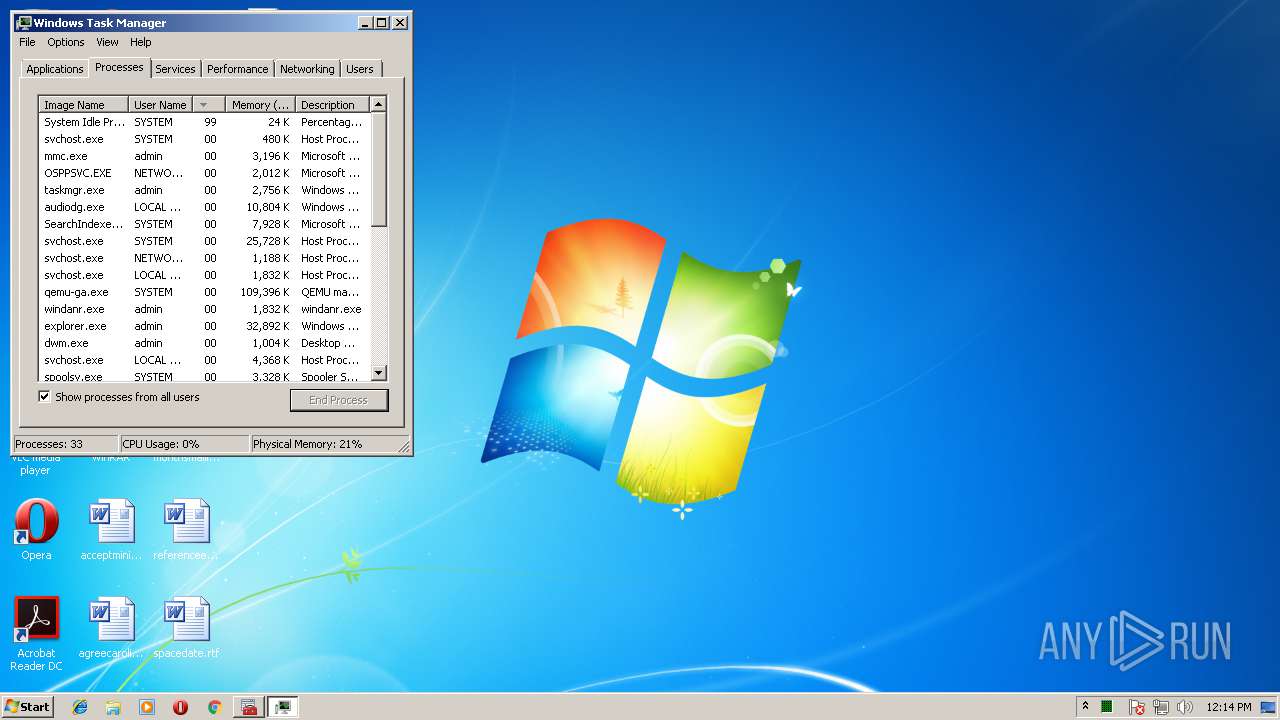
Task: Click process list scrollbar down arrow
Action: pos(378,373)
